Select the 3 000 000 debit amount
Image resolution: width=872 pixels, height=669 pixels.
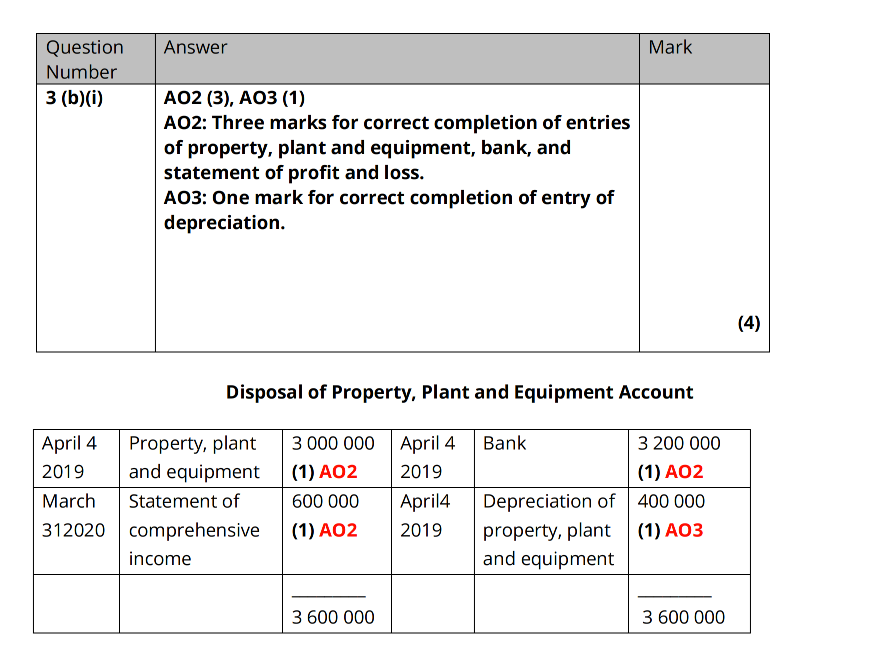coord(333,443)
